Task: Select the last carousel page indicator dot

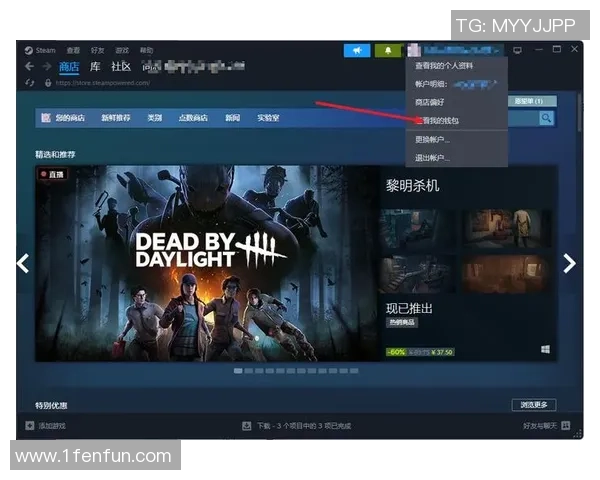Action: coord(354,371)
